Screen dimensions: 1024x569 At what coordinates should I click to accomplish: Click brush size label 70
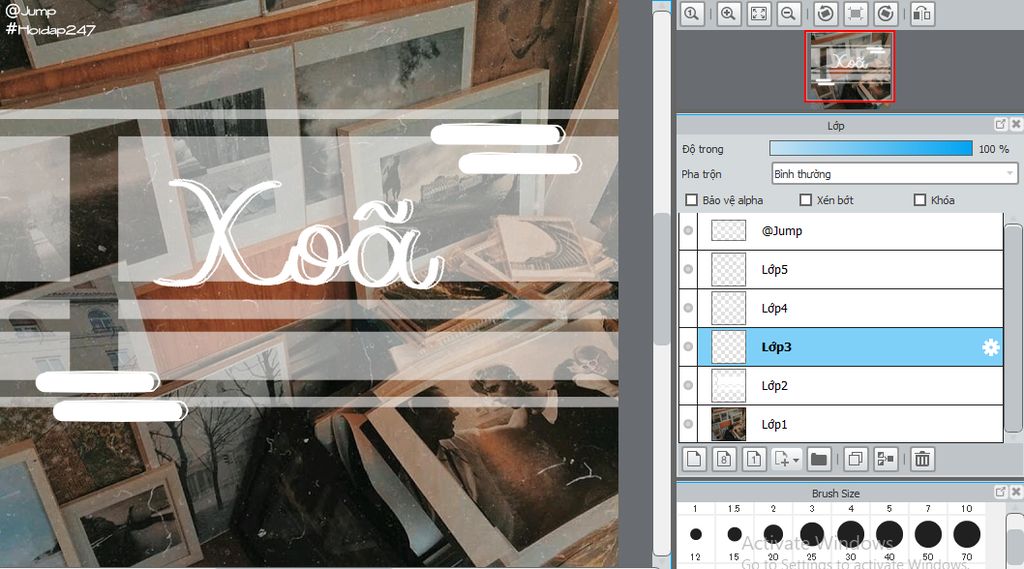pyautogui.click(x=967, y=557)
